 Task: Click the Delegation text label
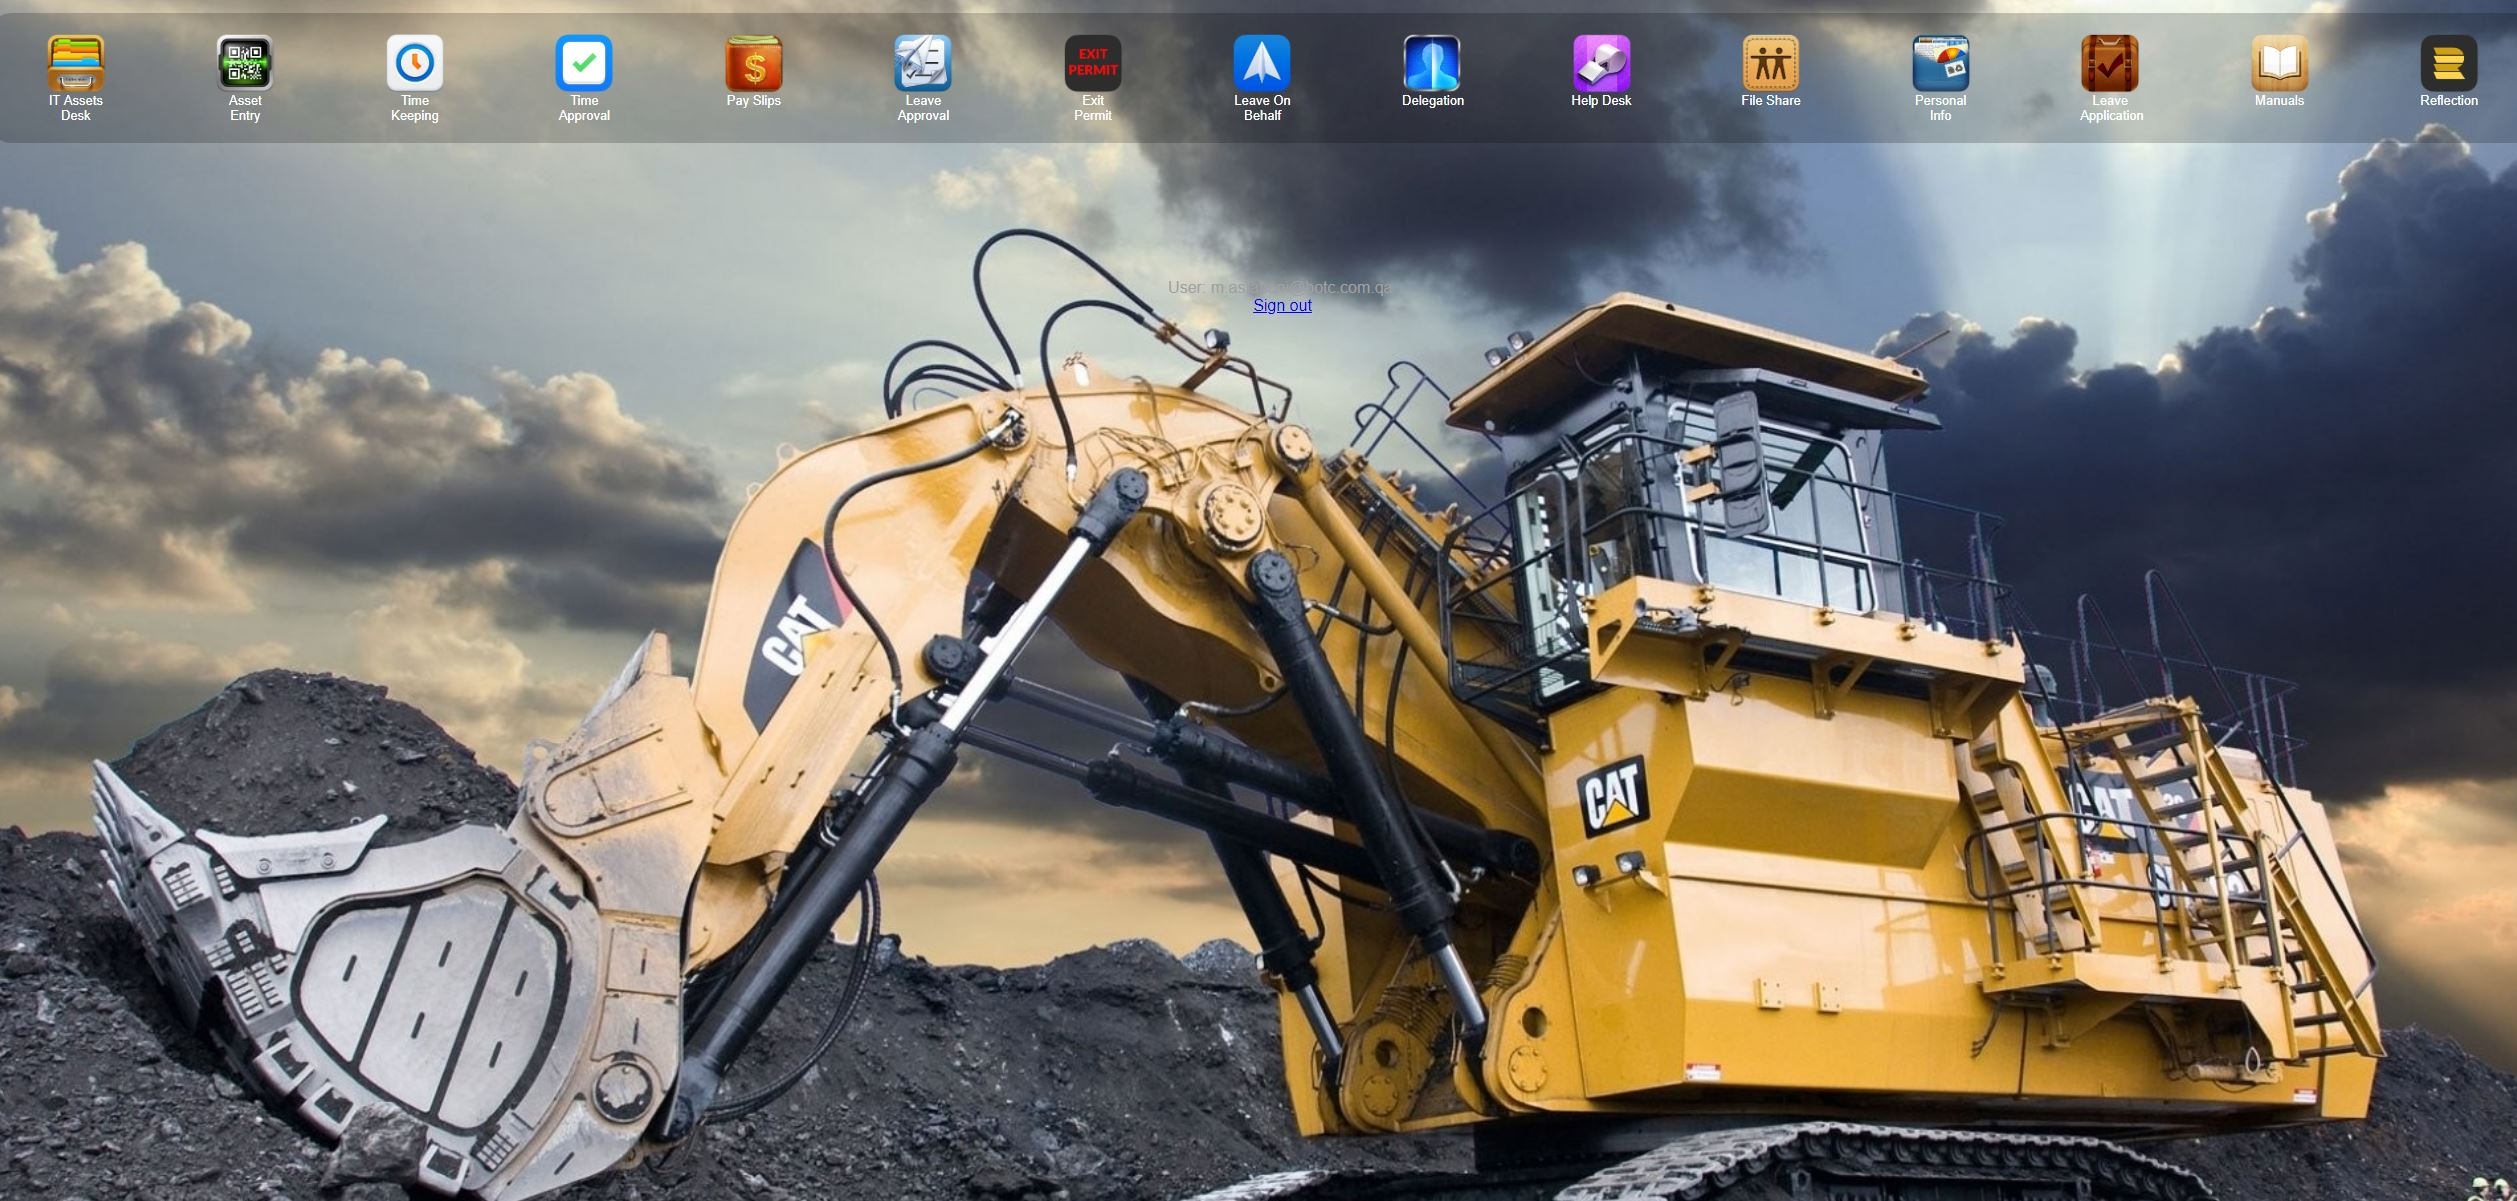[x=1432, y=101]
